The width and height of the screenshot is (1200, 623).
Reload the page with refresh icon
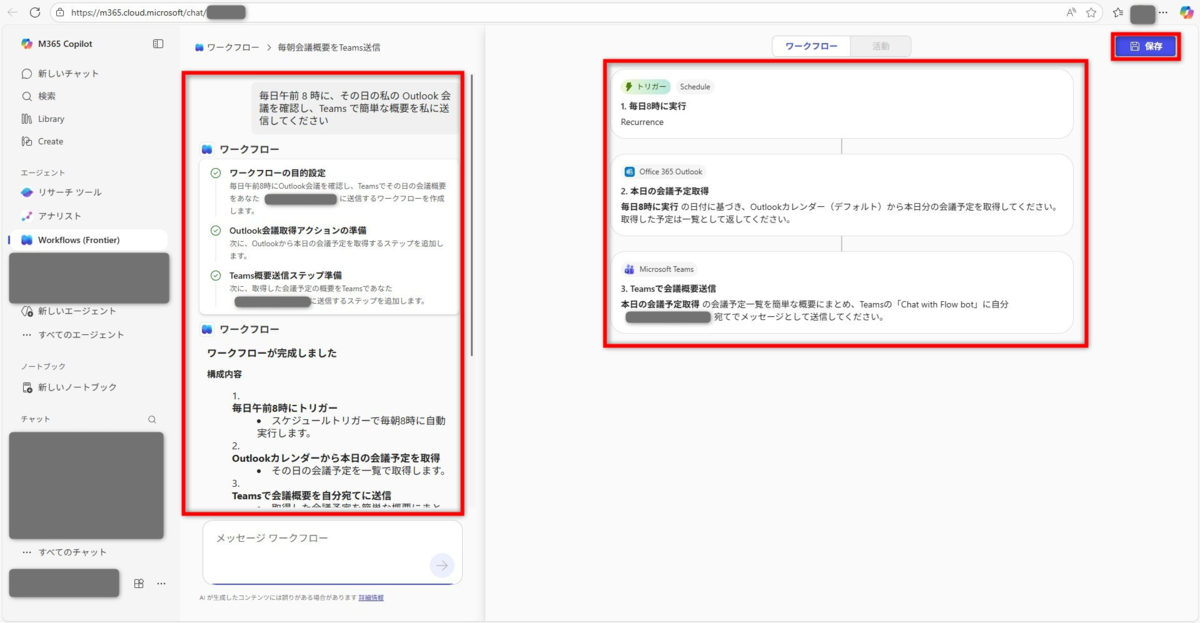[35, 12]
